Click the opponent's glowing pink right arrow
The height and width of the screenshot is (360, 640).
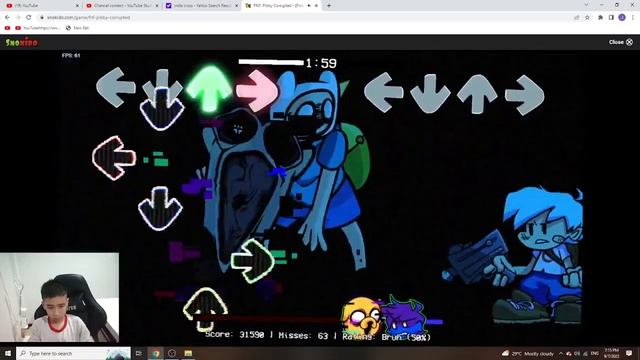pos(257,91)
